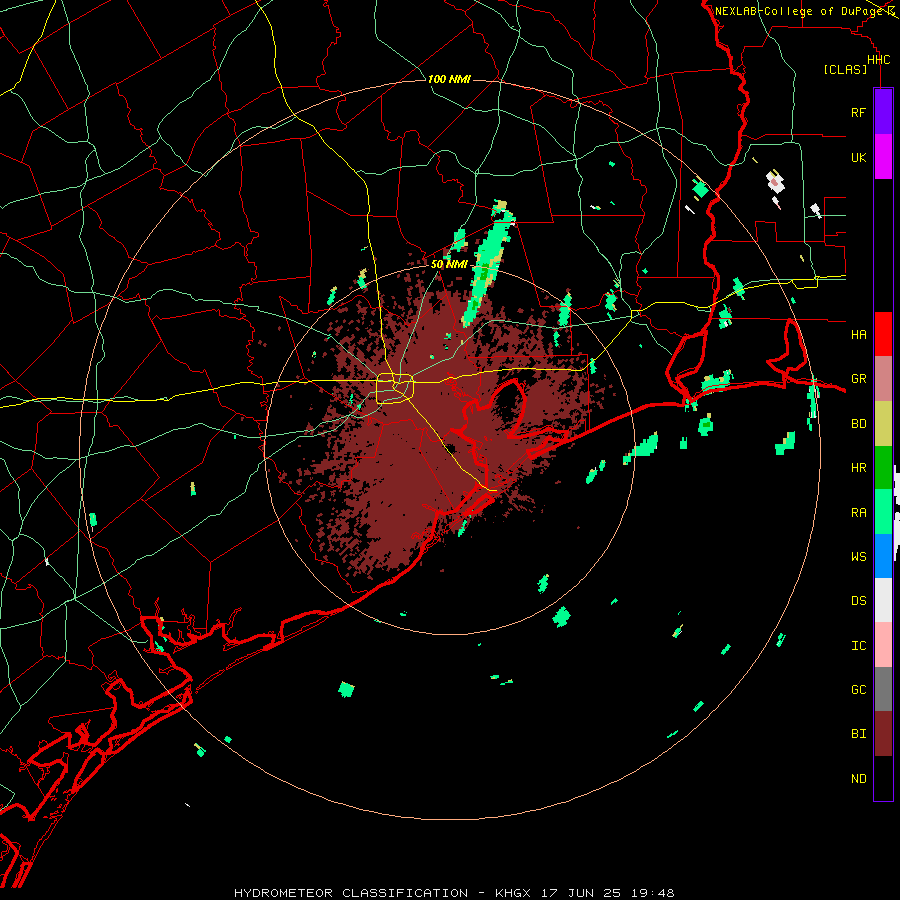This screenshot has height=900, width=900.
Task: Click the HYDROMETEOR CLASSIFICATION caption text
Action: (351, 893)
